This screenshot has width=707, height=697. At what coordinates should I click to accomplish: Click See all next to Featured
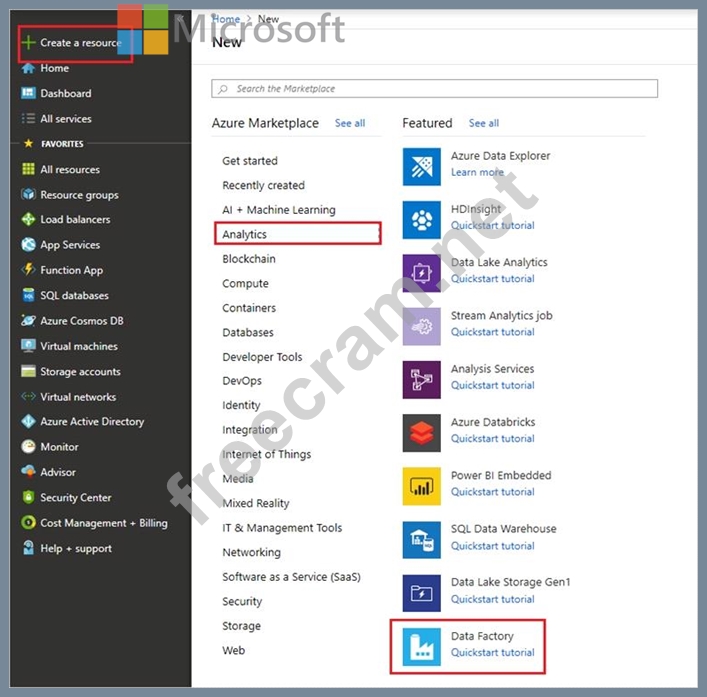click(484, 123)
